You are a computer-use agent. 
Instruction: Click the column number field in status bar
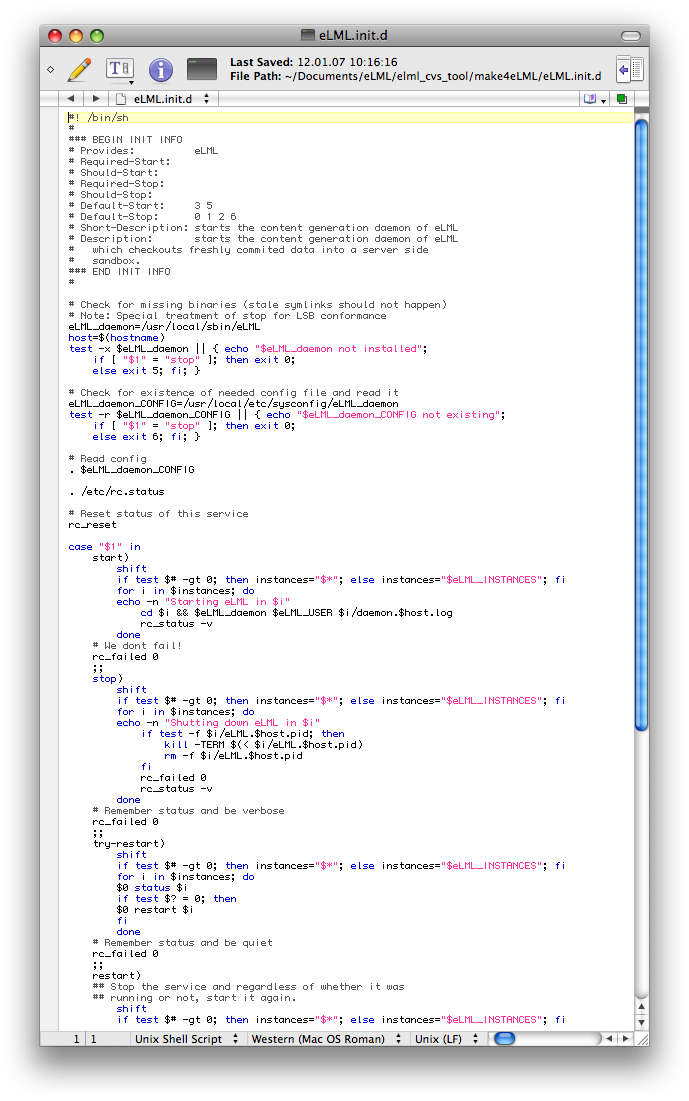93,1039
